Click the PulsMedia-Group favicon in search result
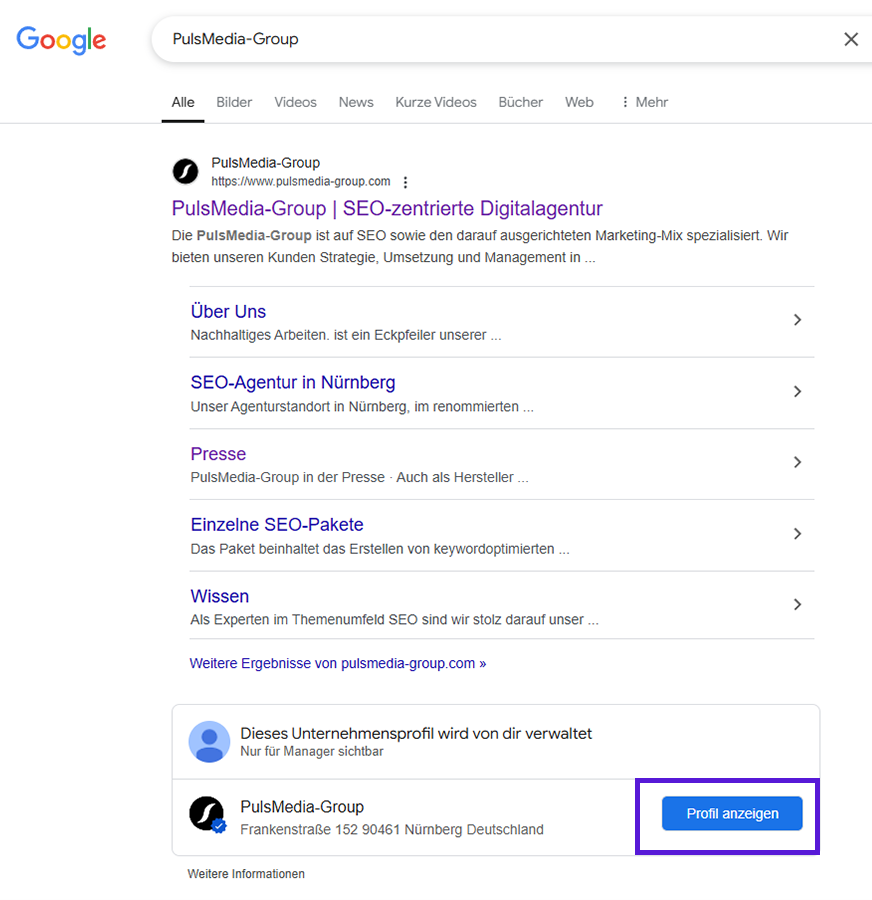This screenshot has width=872, height=900. 186,172
